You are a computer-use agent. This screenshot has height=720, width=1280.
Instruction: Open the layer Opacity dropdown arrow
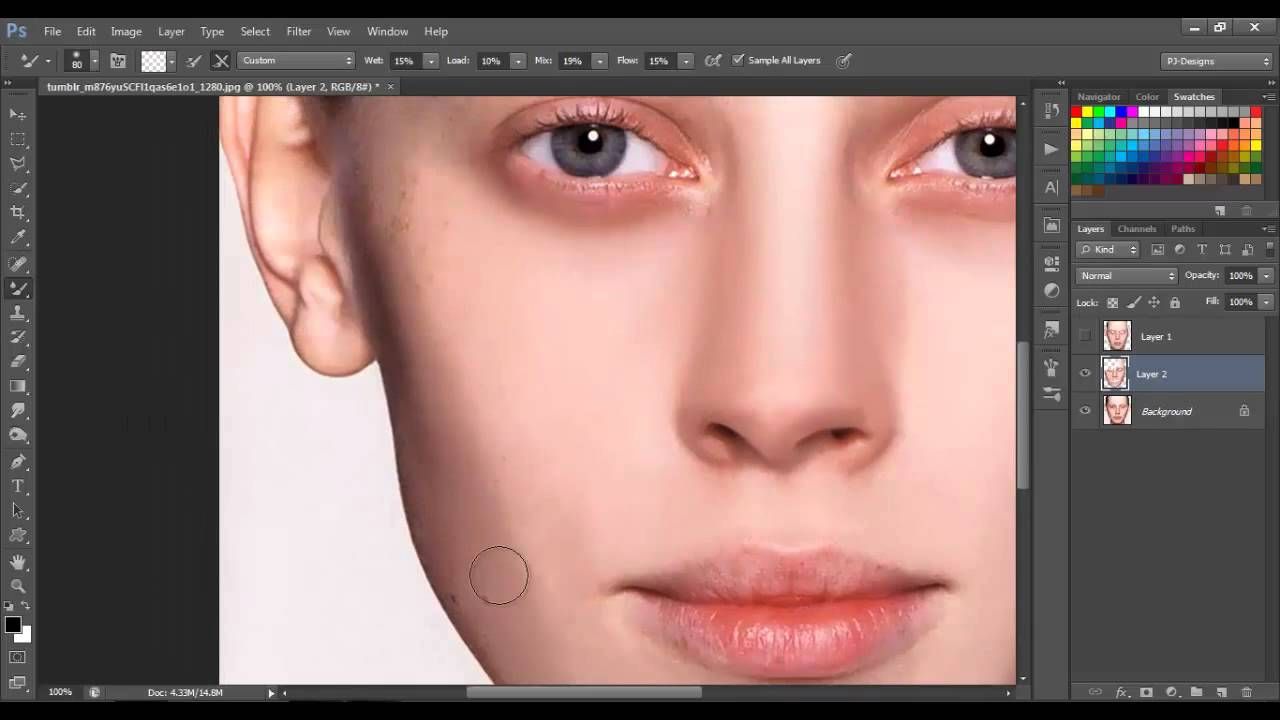[1266, 276]
